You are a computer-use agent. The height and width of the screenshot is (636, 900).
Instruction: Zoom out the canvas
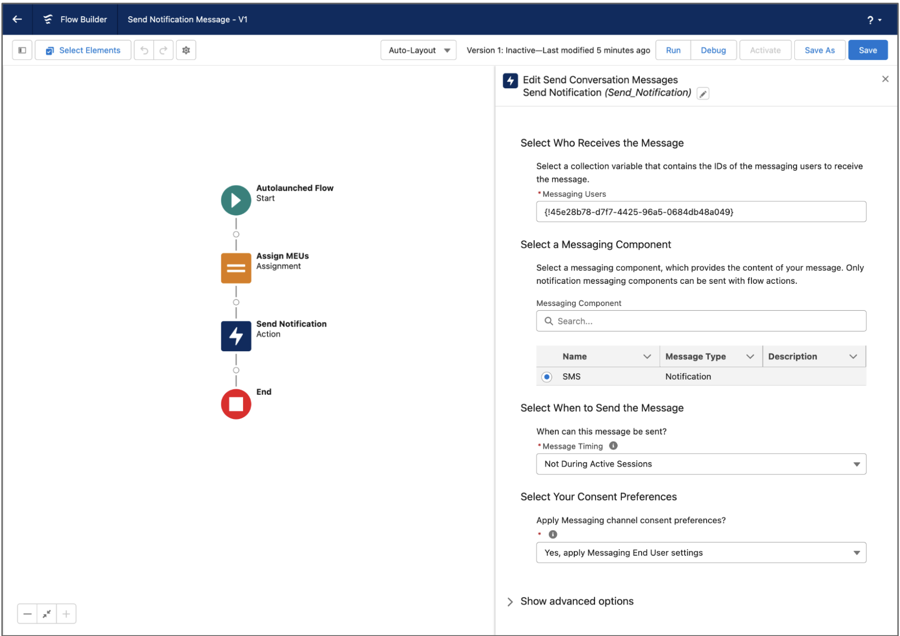click(27, 614)
